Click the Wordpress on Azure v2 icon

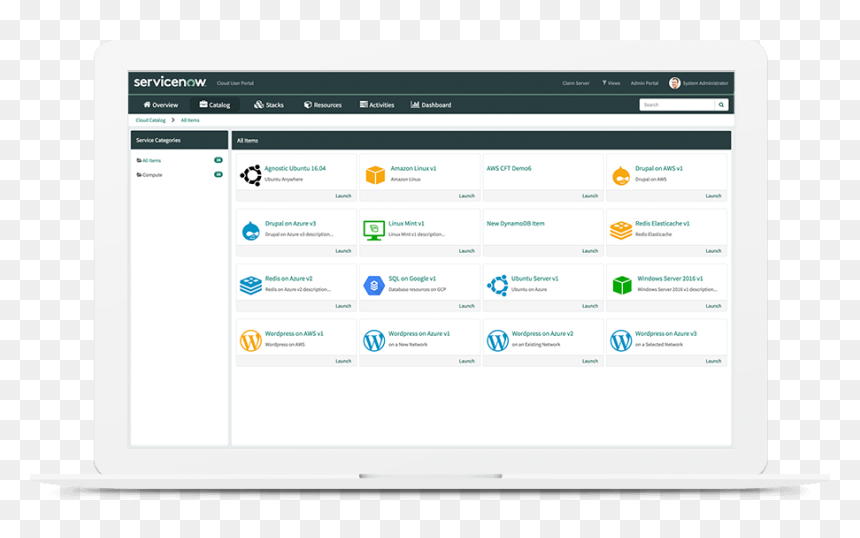497,341
